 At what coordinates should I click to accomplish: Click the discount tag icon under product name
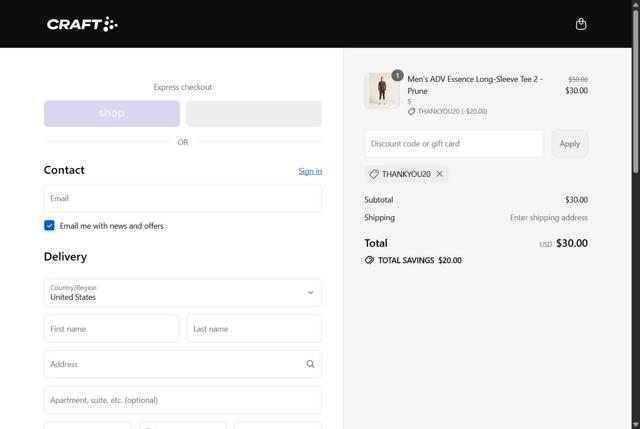pyautogui.click(x=411, y=111)
